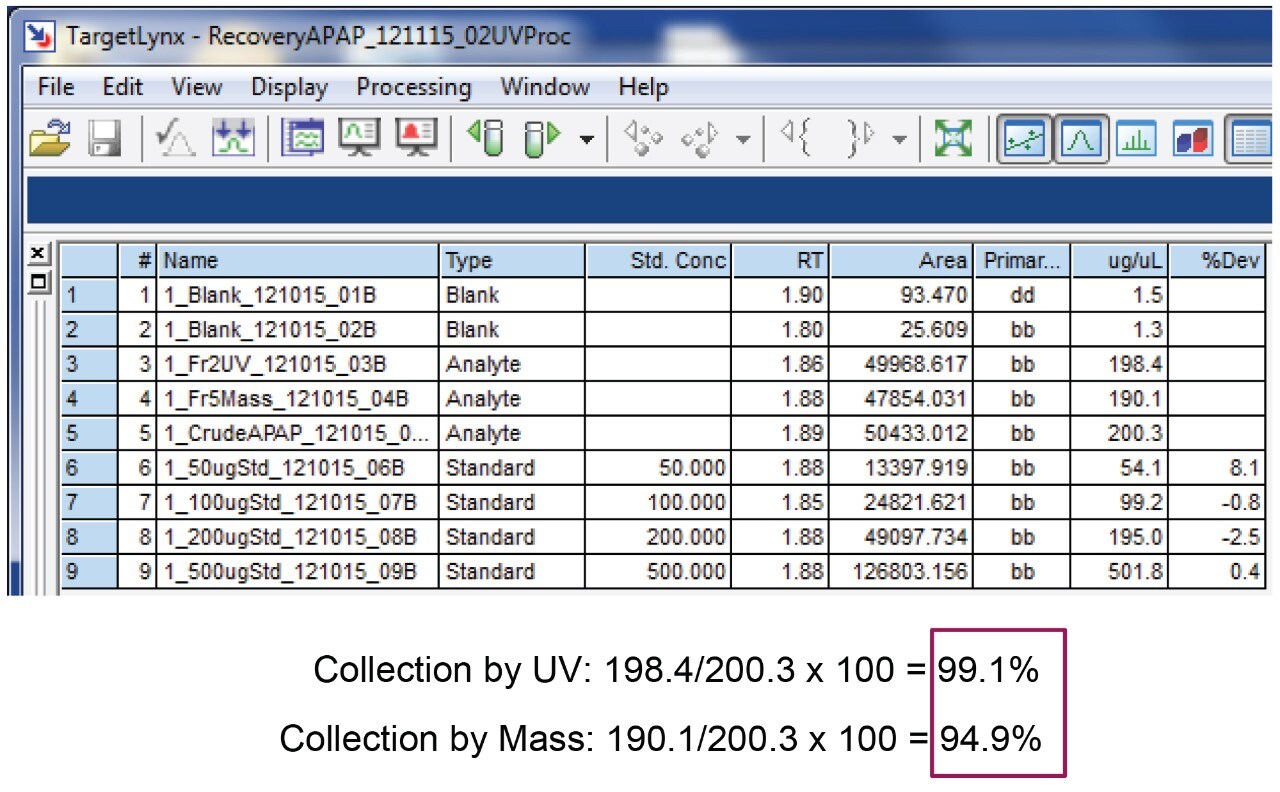Open the Processing menu
The height and width of the screenshot is (792, 1280).
413,88
